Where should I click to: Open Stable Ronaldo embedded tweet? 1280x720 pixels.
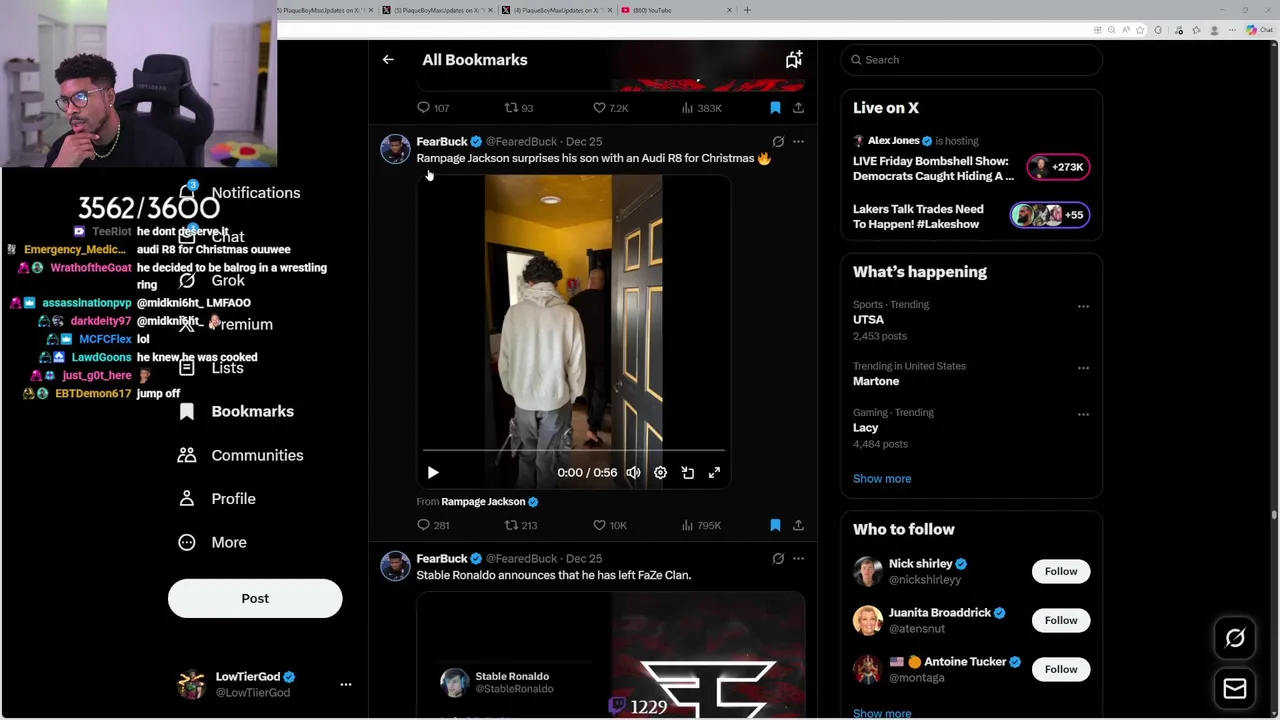[x=611, y=655]
